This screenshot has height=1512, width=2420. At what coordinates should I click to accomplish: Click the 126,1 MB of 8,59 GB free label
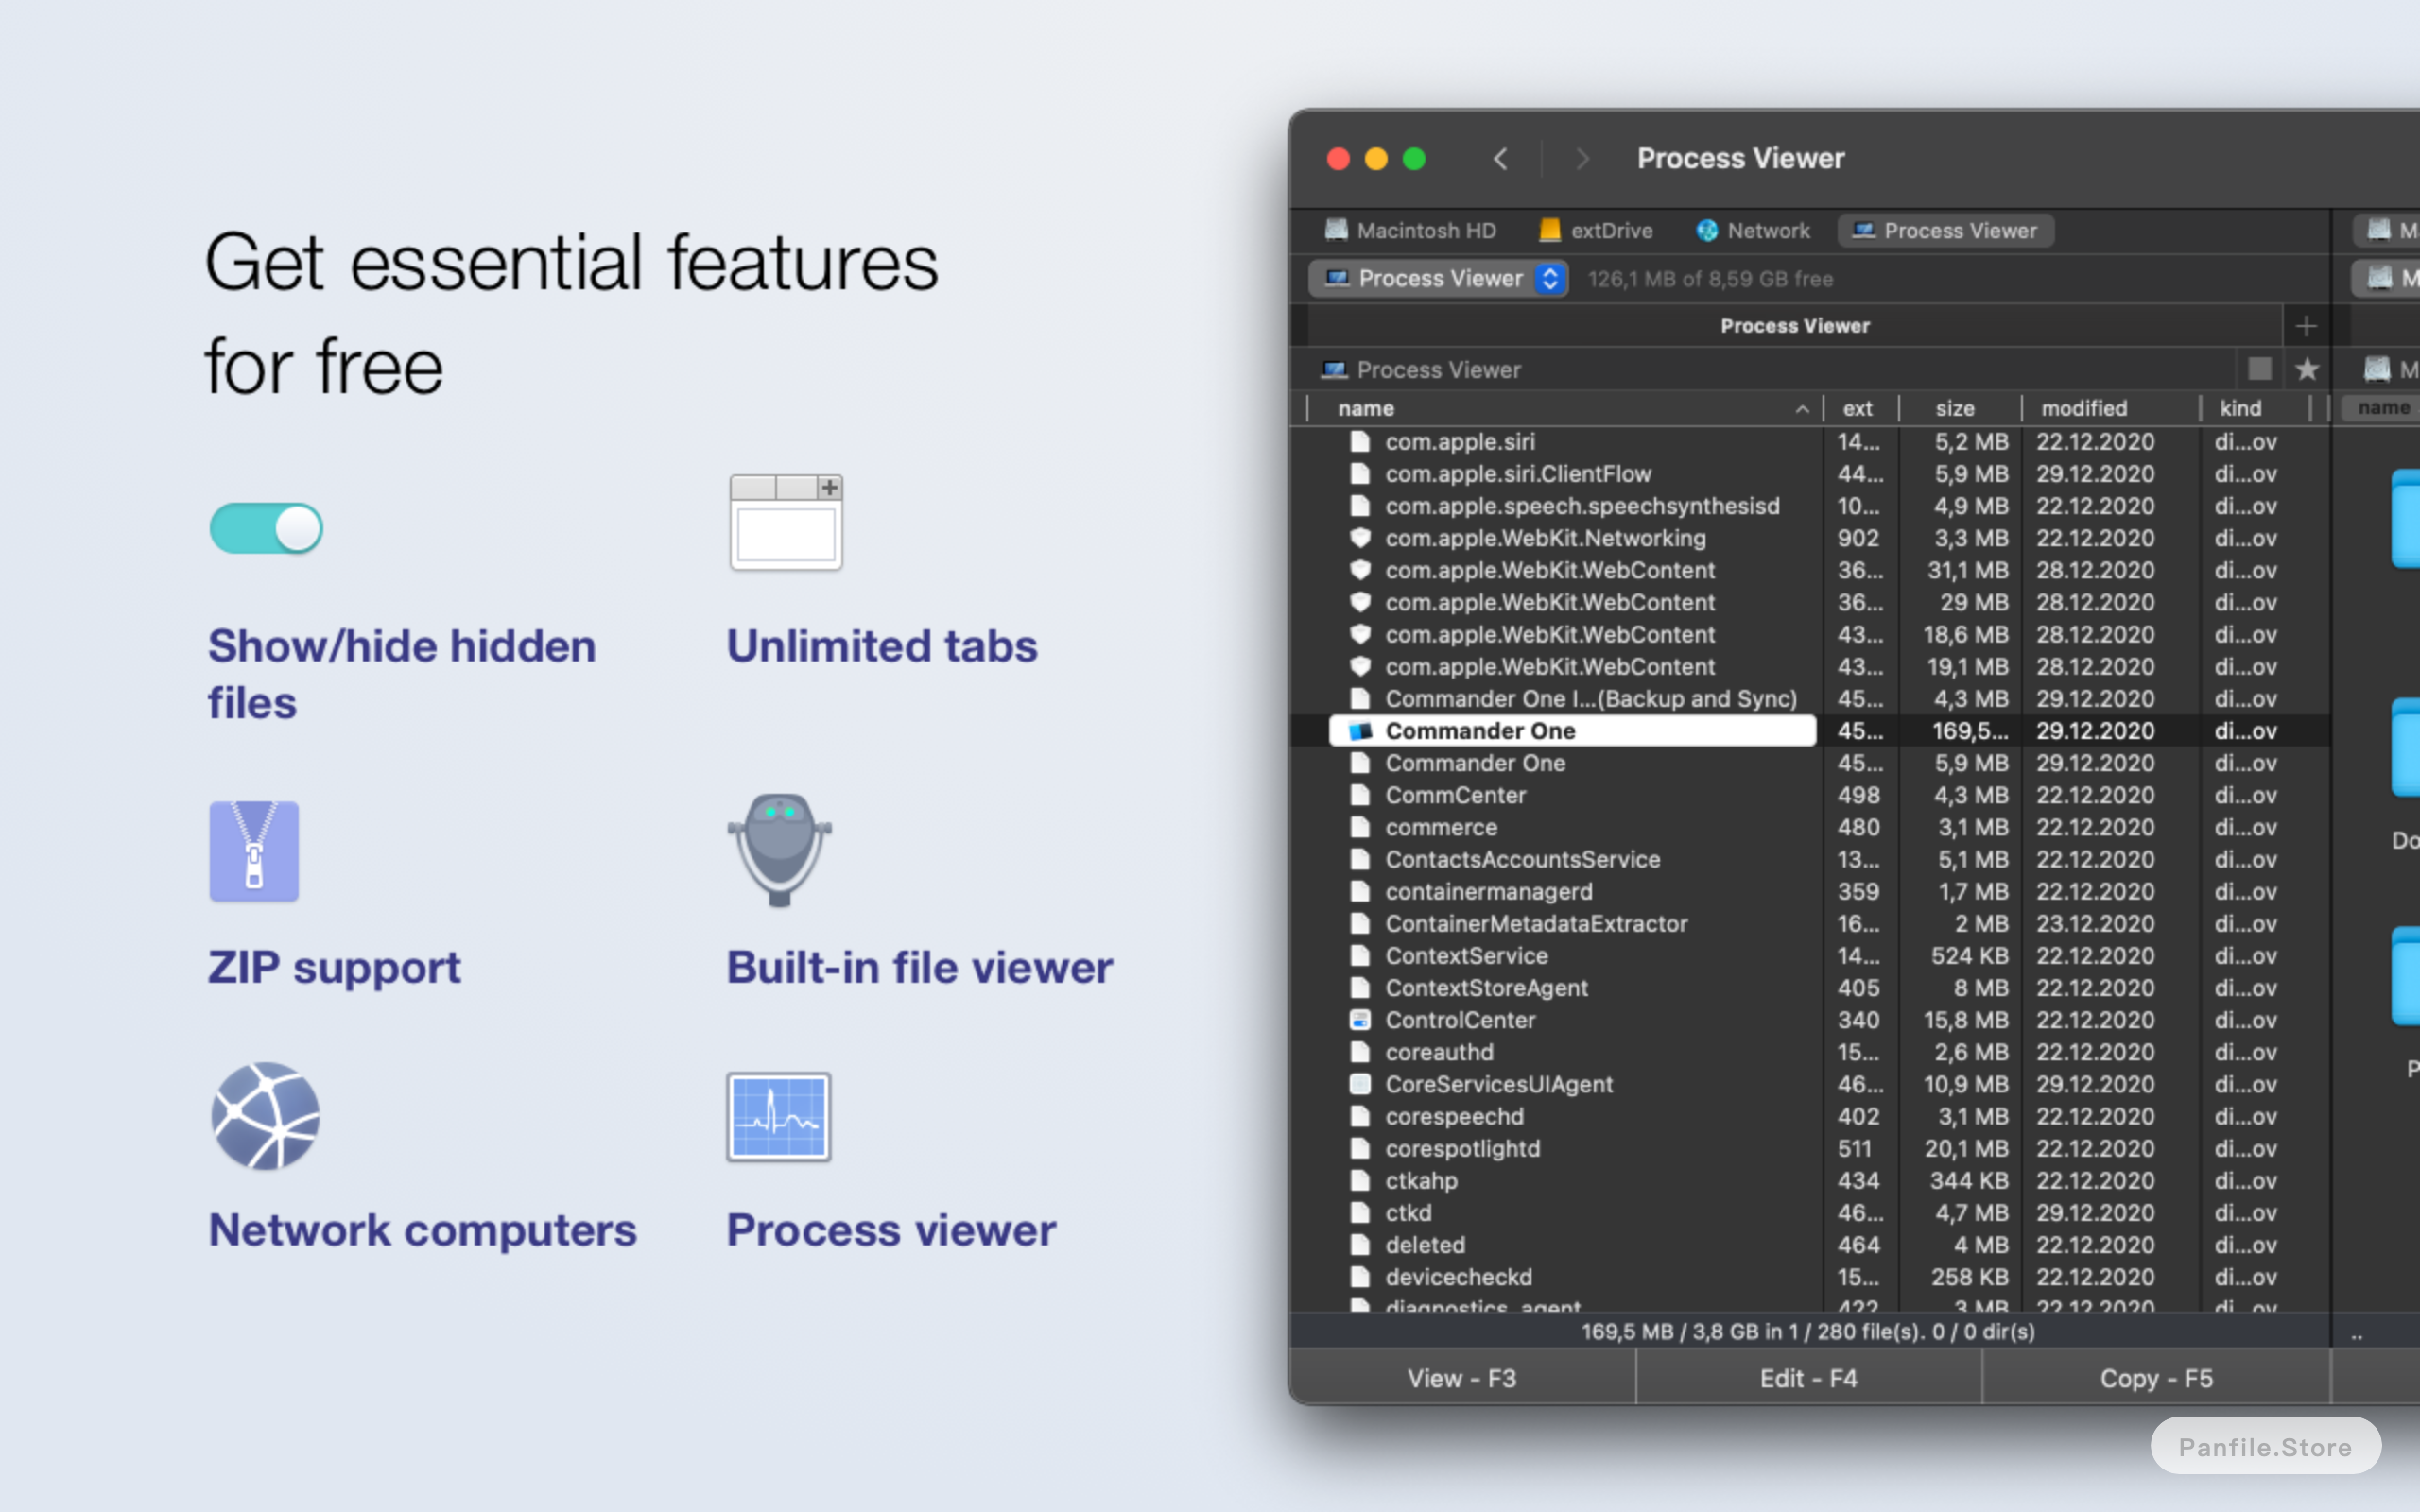[1710, 279]
